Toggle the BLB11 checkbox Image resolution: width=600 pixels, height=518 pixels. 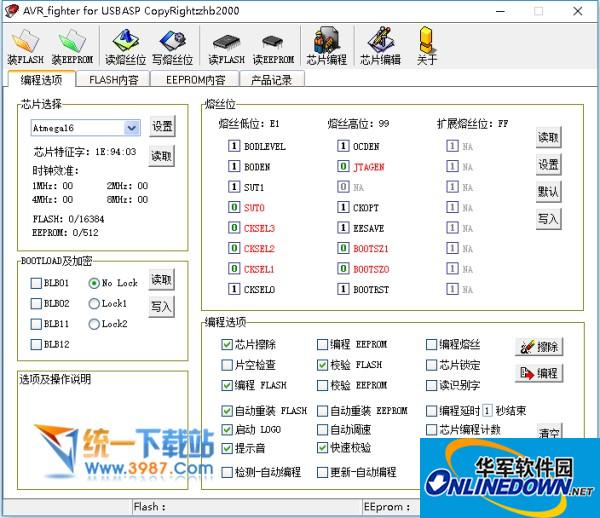point(36,324)
